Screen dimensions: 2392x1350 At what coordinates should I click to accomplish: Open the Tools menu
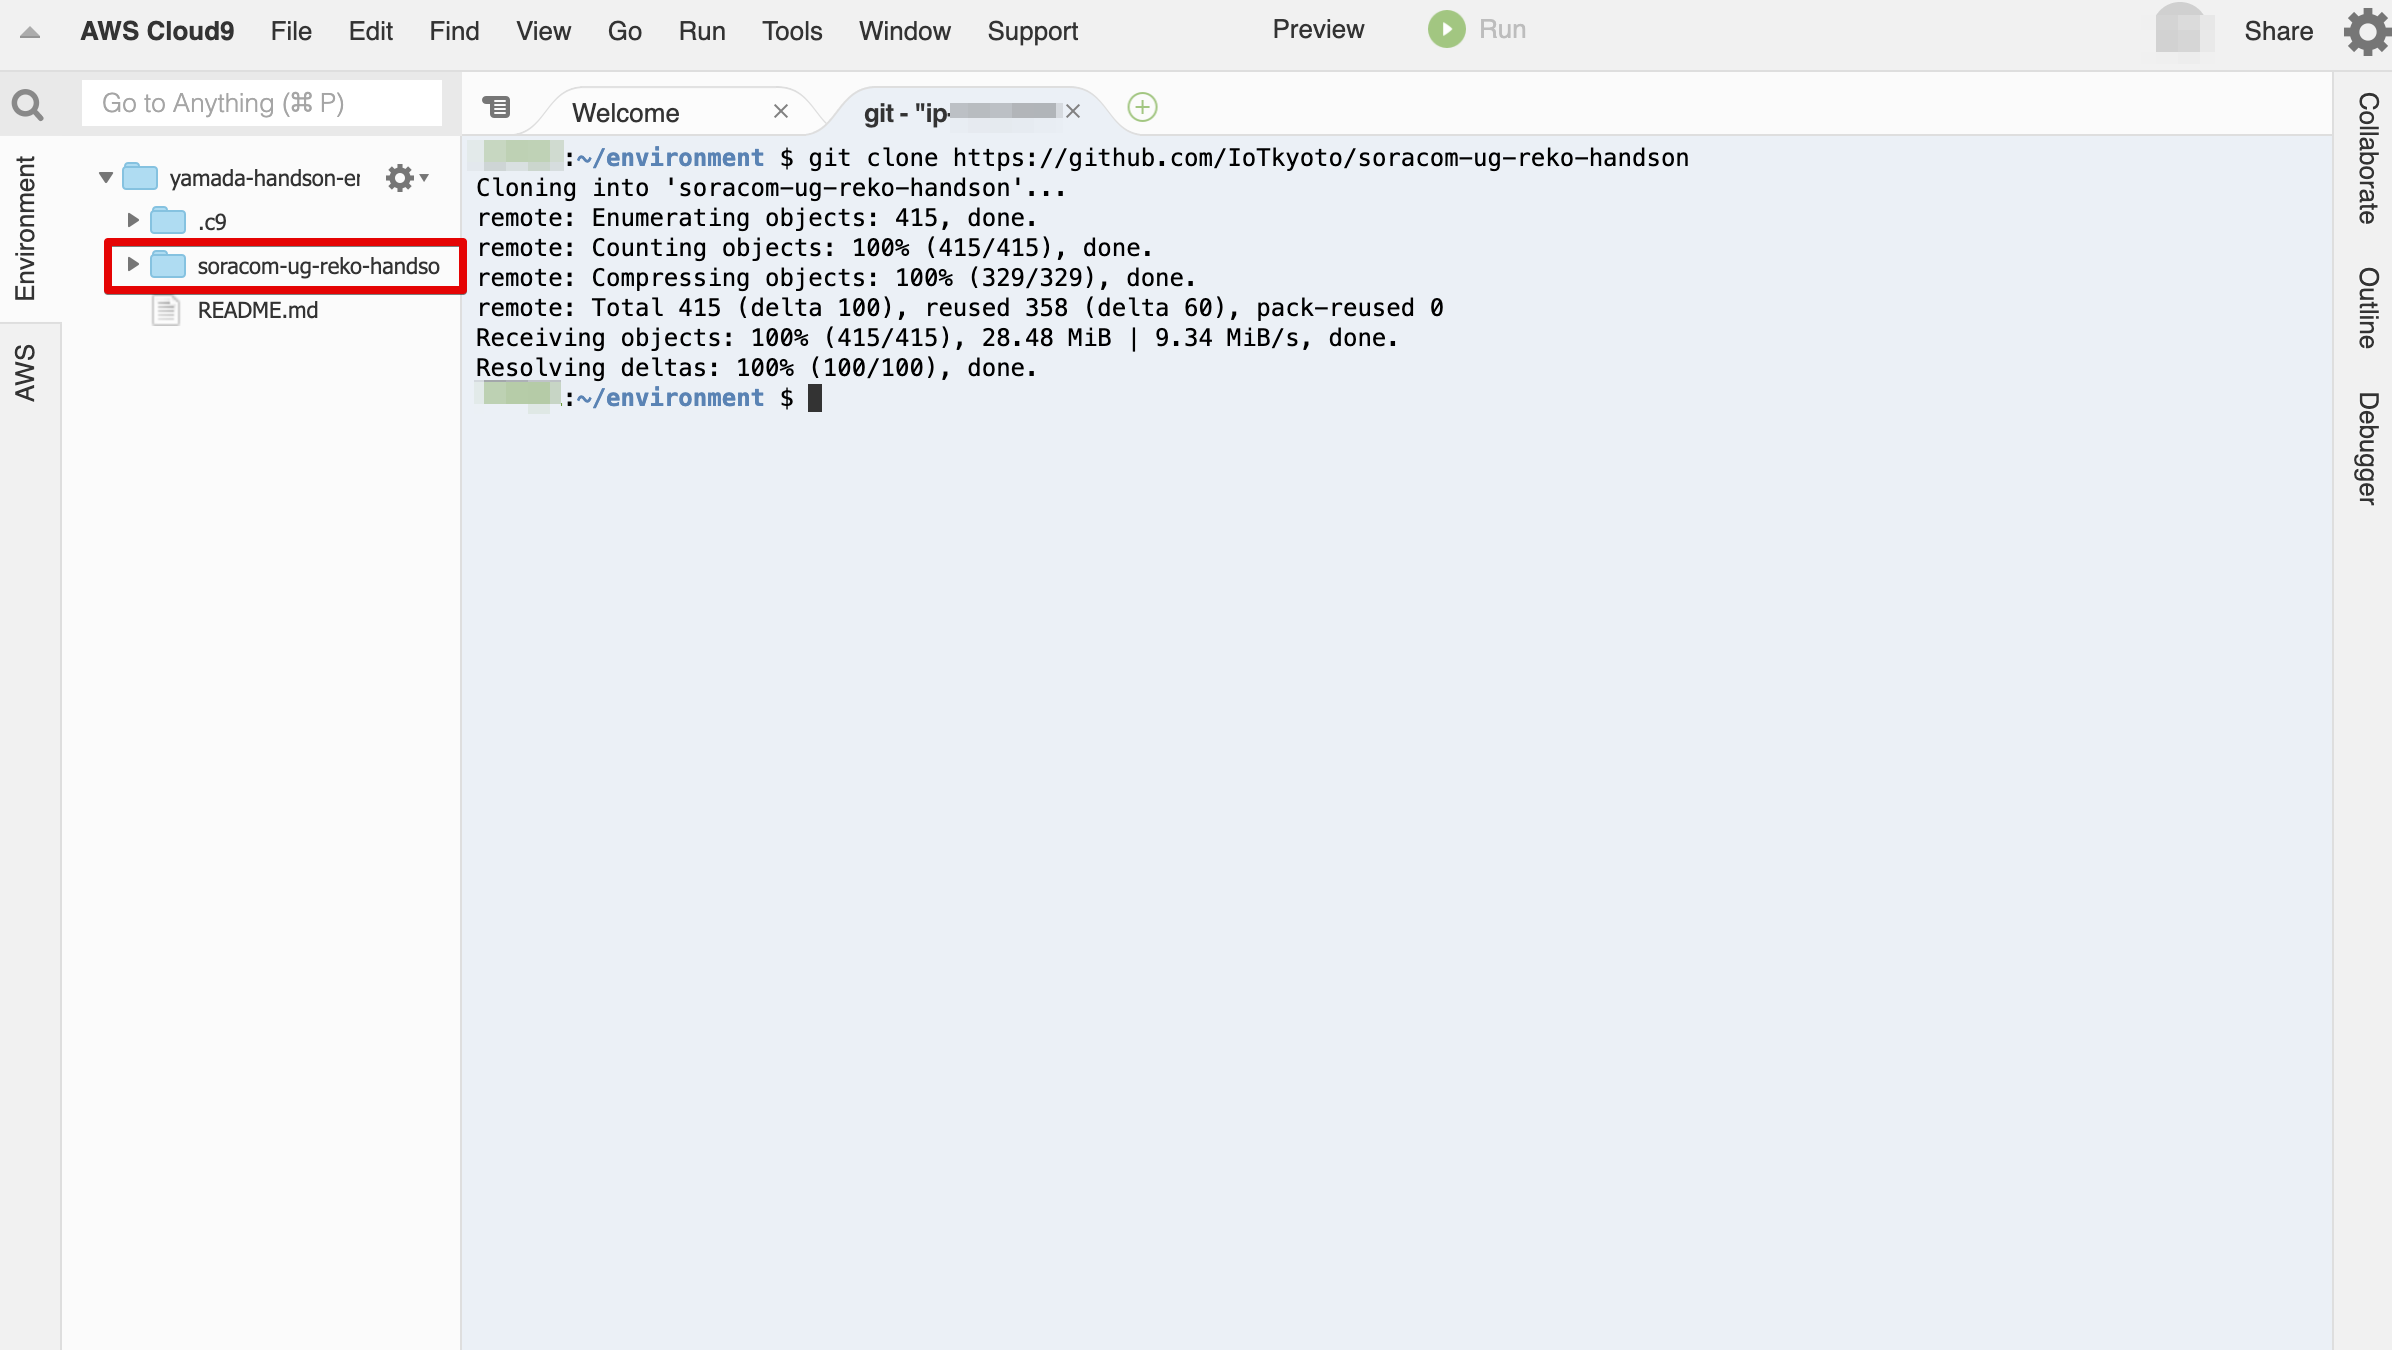[791, 31]
